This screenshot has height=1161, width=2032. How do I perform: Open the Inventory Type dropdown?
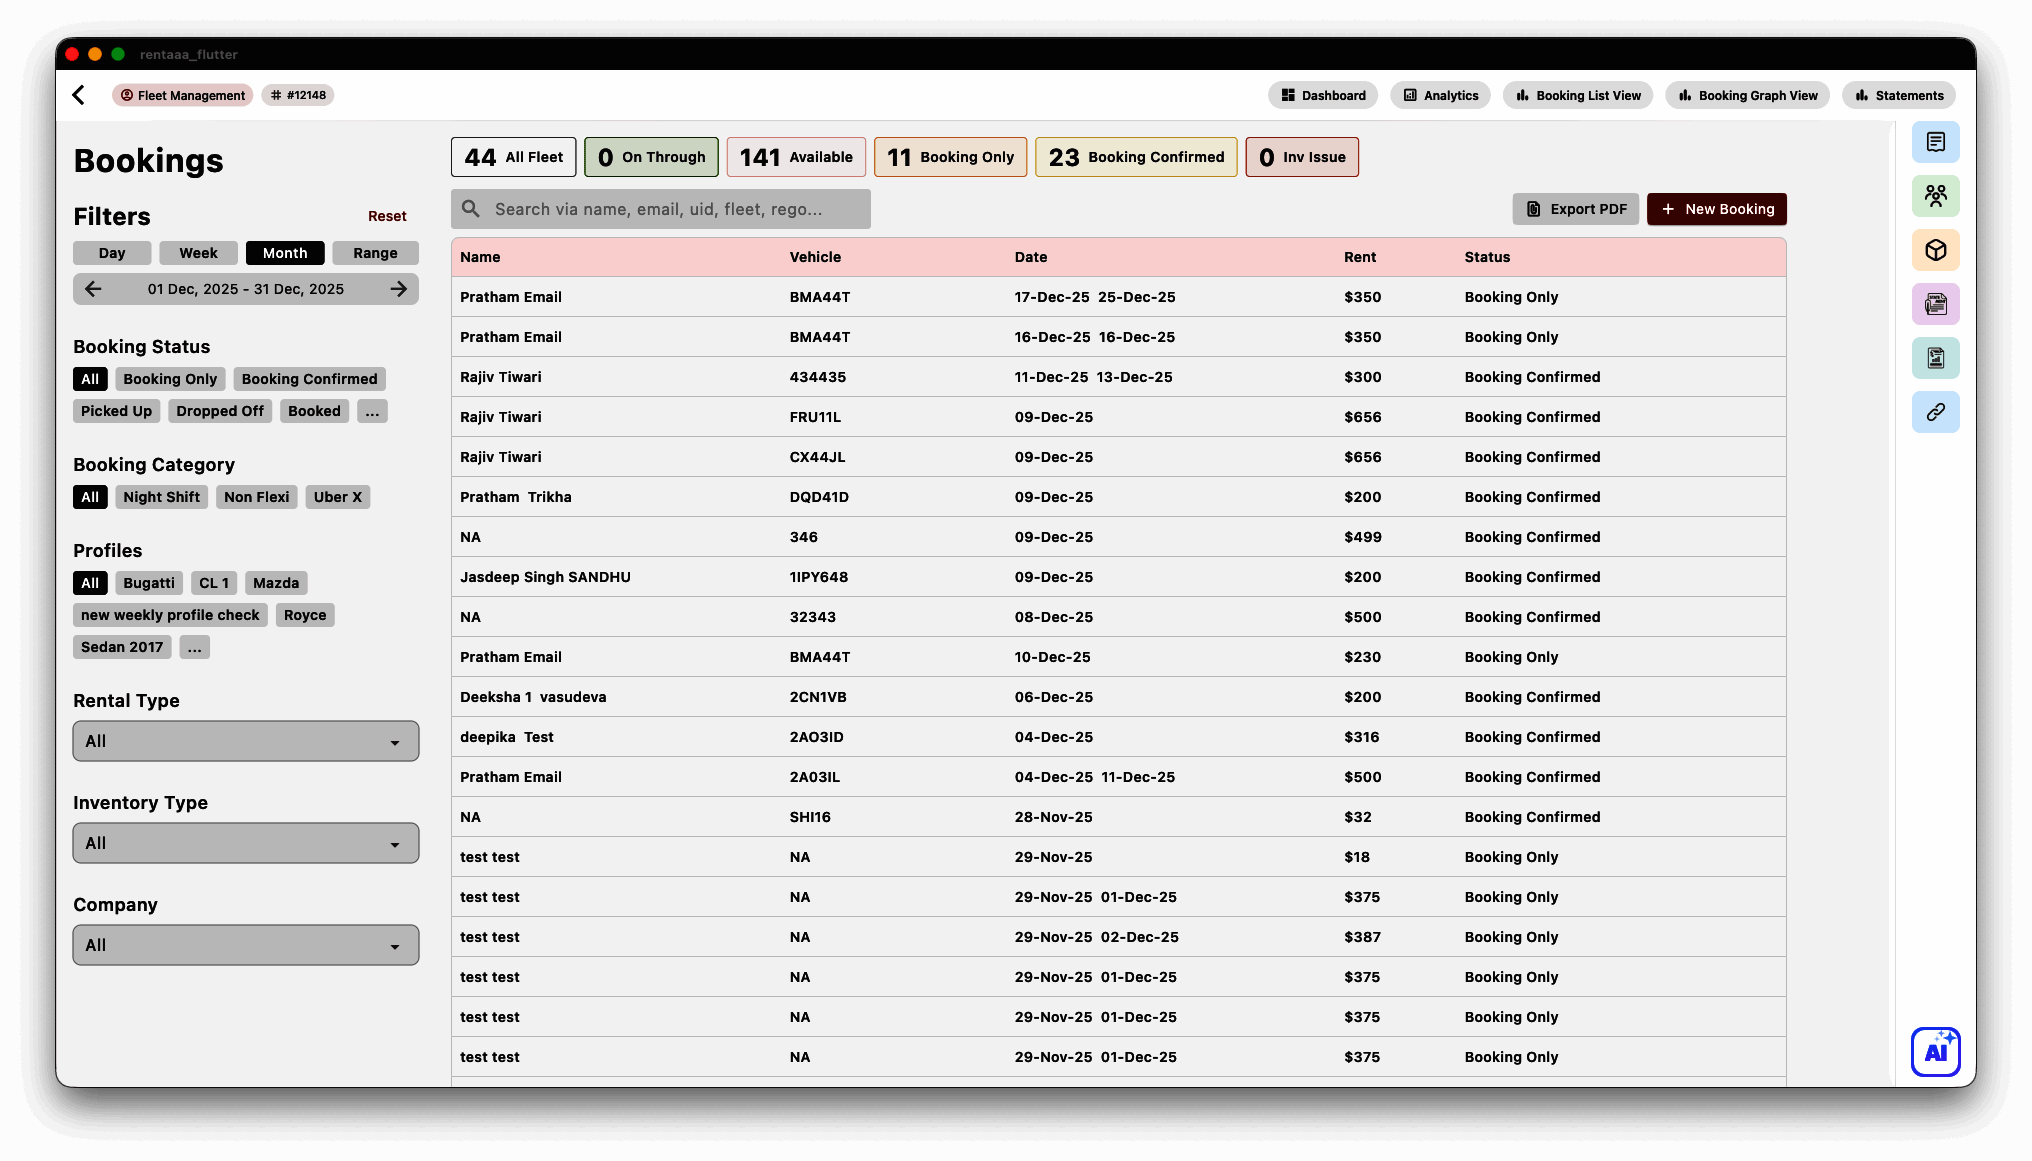(x=246, y=843)
